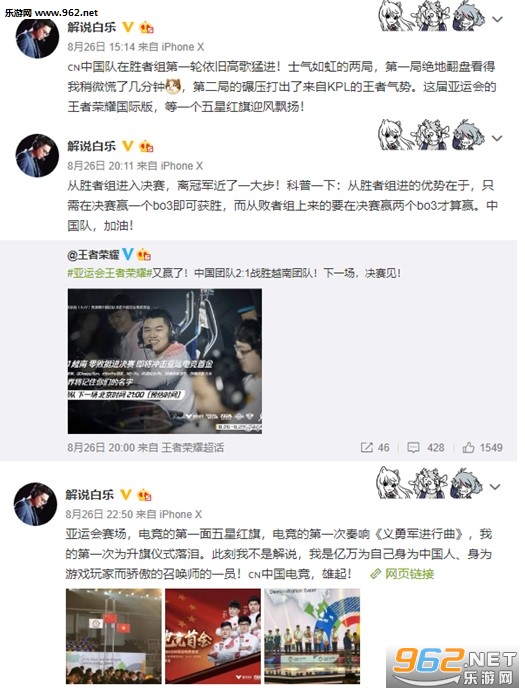
Task: Open the reposted video thumbnail image
Action: coord(165,361)
